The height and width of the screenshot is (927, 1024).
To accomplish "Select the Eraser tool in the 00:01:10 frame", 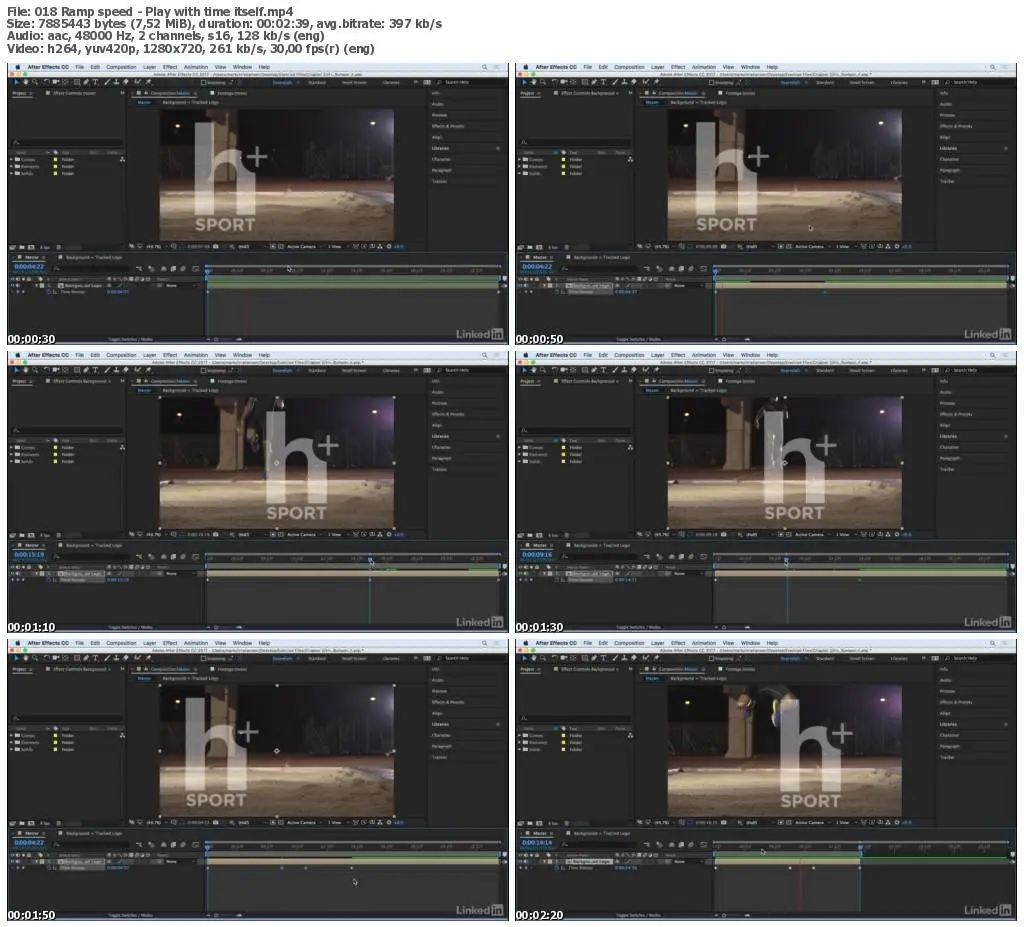I will (x=126, y=370).
